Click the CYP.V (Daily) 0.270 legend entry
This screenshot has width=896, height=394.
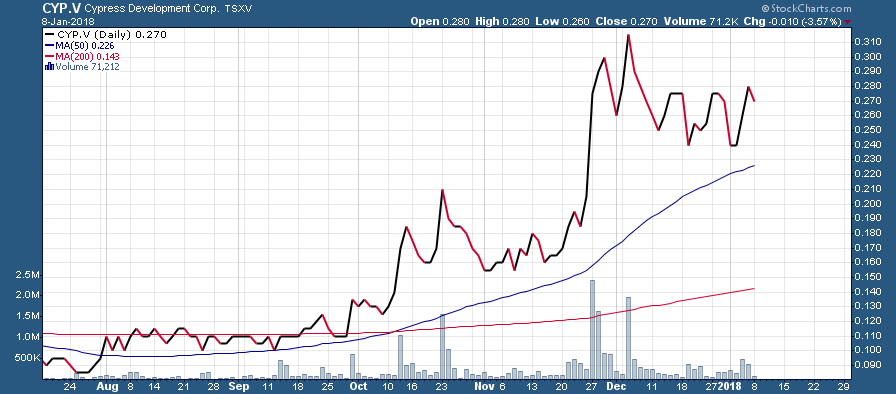tap(105, 35)
